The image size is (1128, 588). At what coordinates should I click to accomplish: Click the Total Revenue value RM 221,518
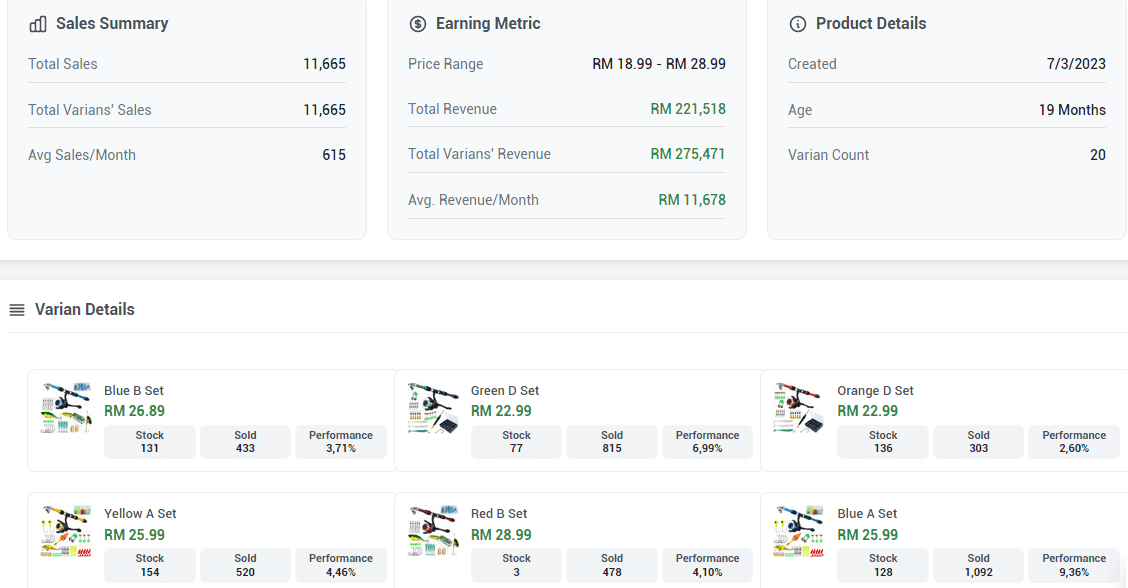point(688,109)
